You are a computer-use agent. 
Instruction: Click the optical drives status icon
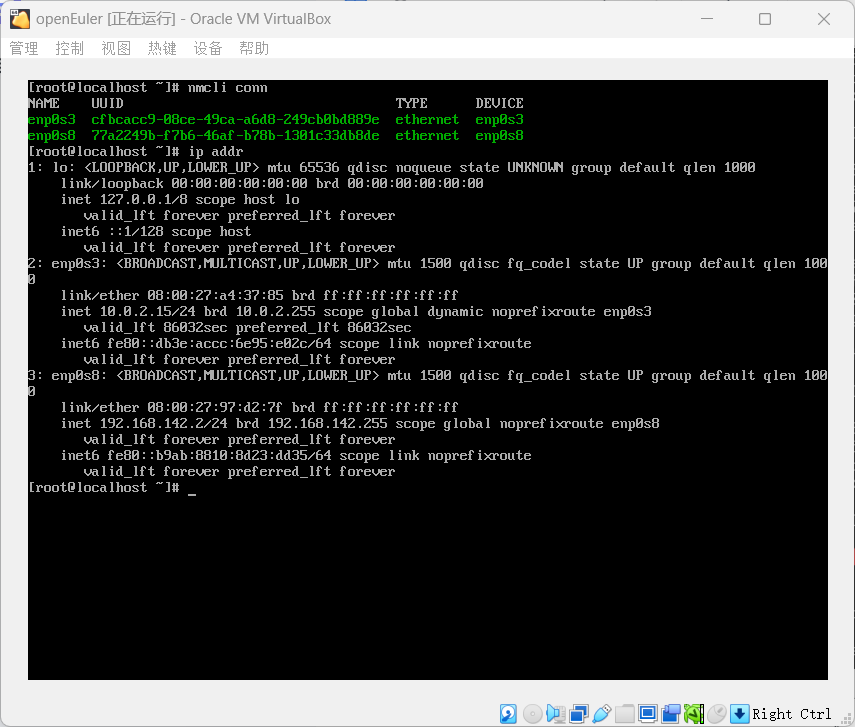[531, 713]
